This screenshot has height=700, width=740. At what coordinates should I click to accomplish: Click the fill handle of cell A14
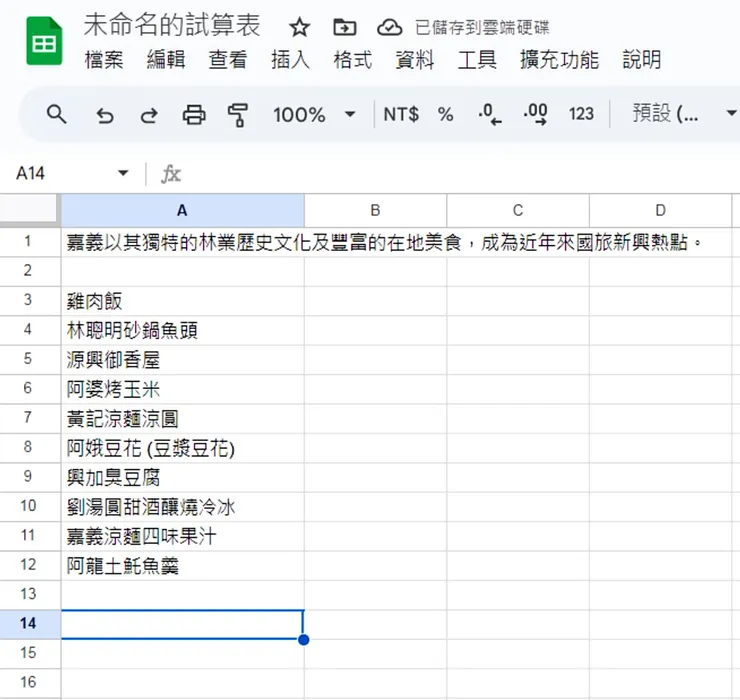pyautogui.click(x=304, y=640)
